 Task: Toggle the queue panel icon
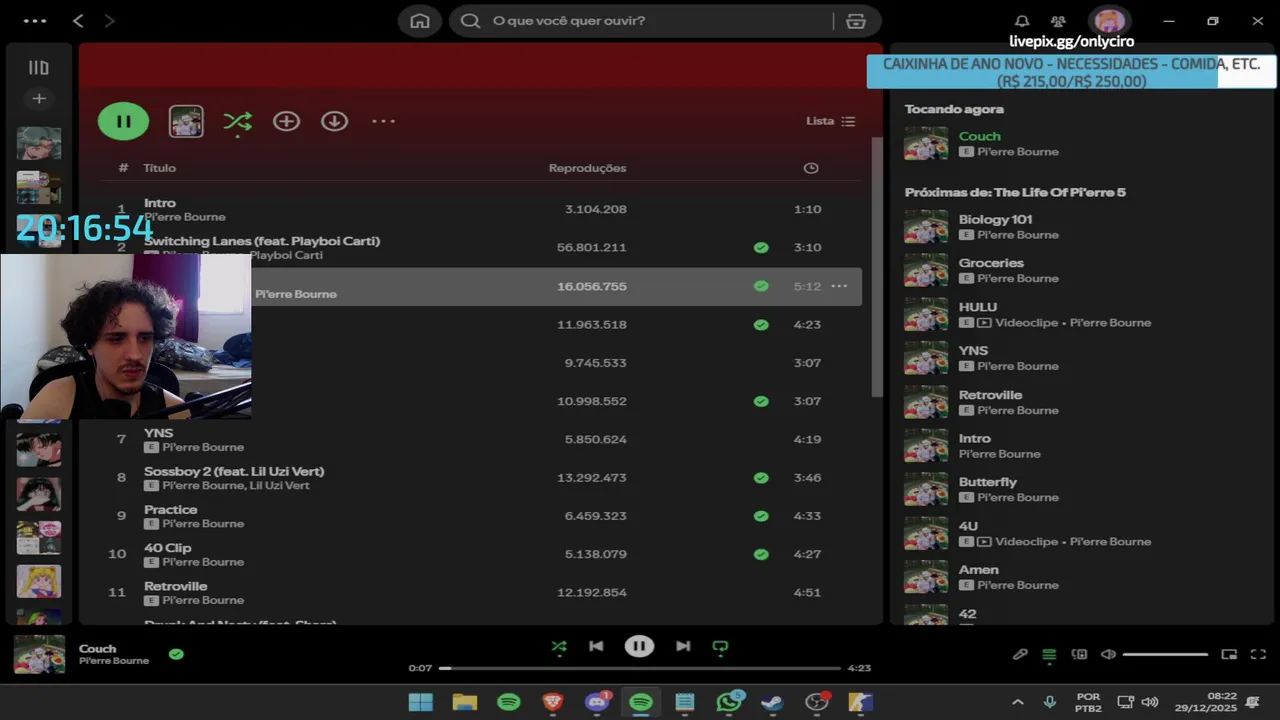[x=1049, y=654]
